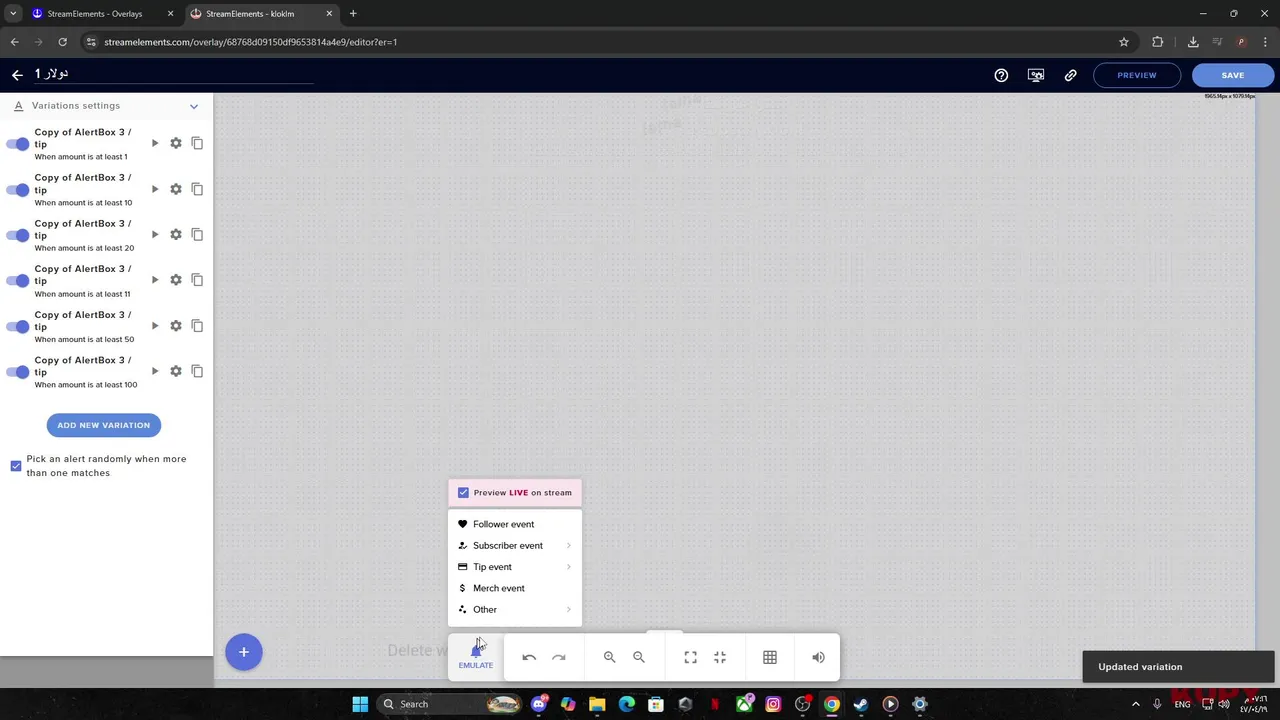Open Chrome media controls icon
The height and width of the screenshot is (720, 1280).
(1218, 42)
